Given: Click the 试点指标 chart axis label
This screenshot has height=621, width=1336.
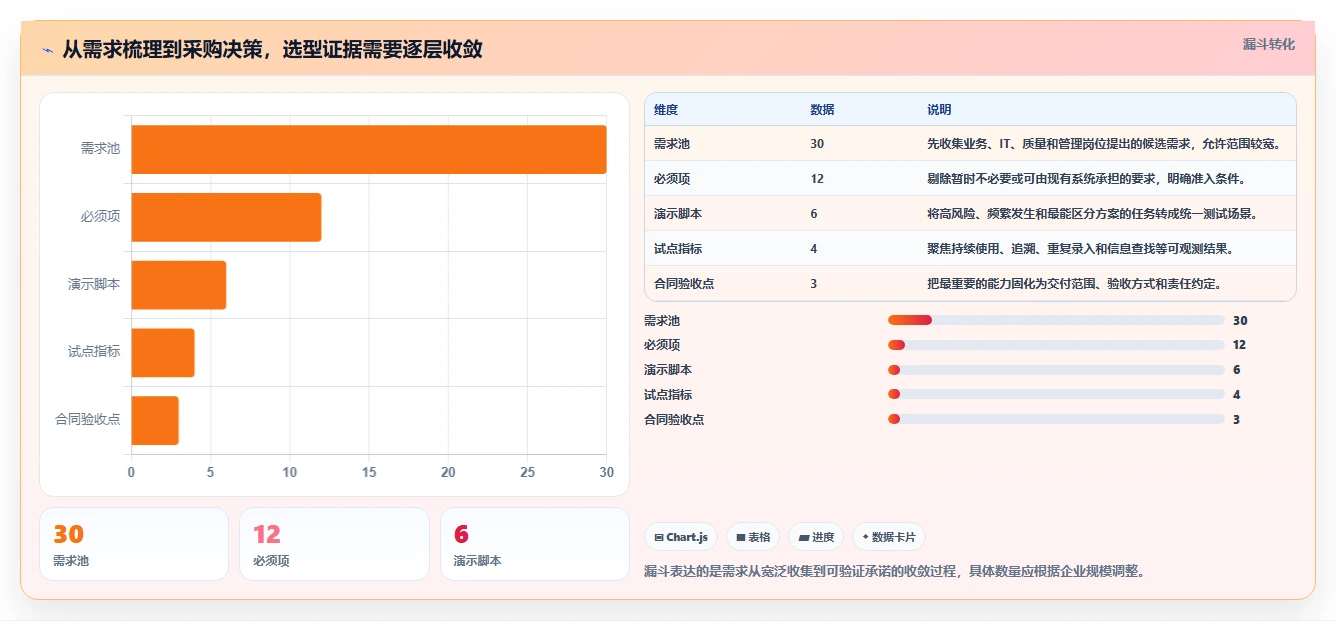Looking at the screenshot, I should click(94, 353).
